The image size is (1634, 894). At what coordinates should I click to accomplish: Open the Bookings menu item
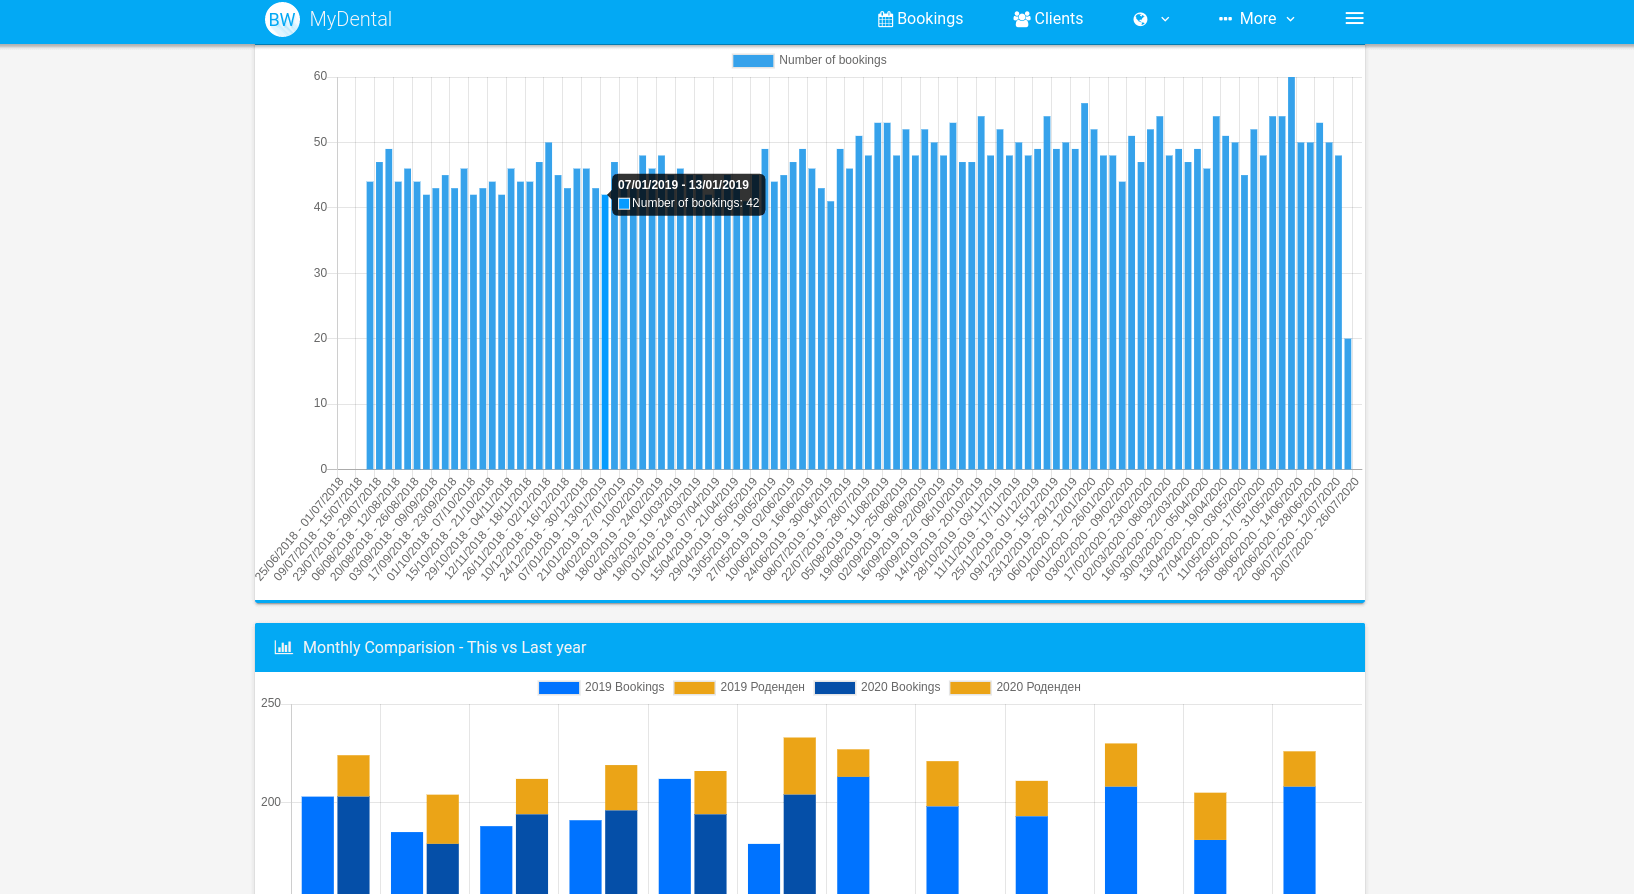(929, 19)
